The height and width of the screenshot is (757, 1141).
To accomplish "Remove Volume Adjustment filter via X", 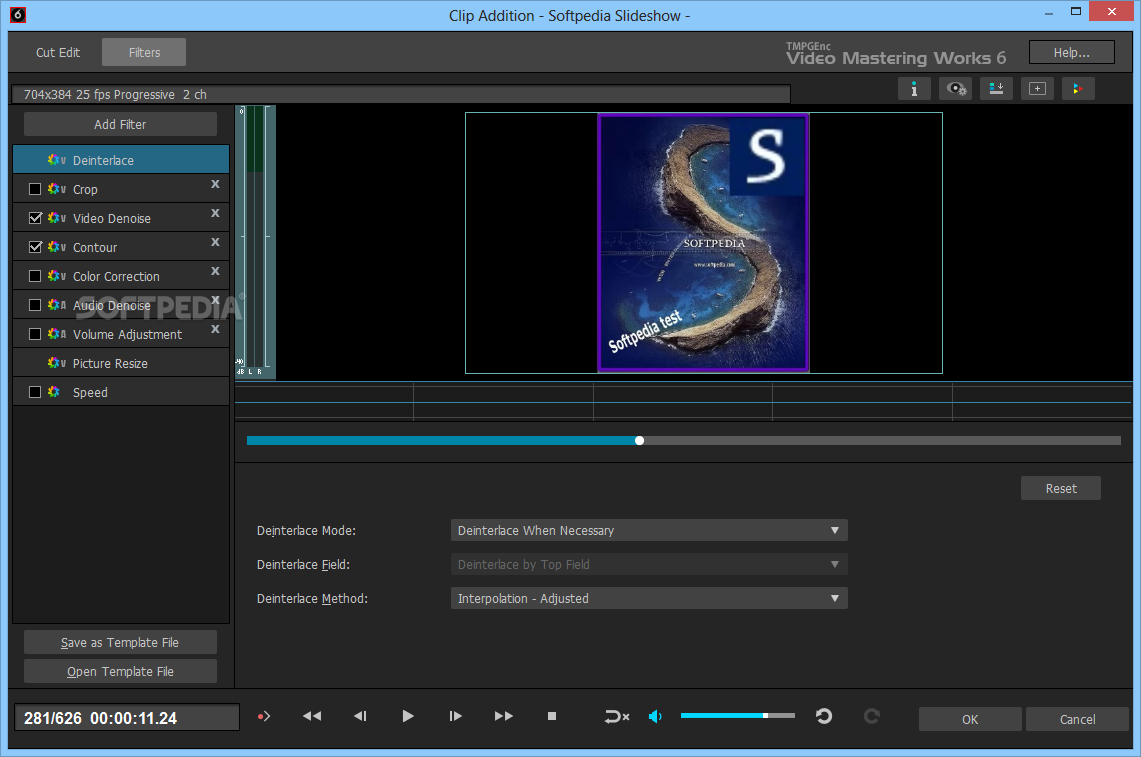I will pos(215,330).
